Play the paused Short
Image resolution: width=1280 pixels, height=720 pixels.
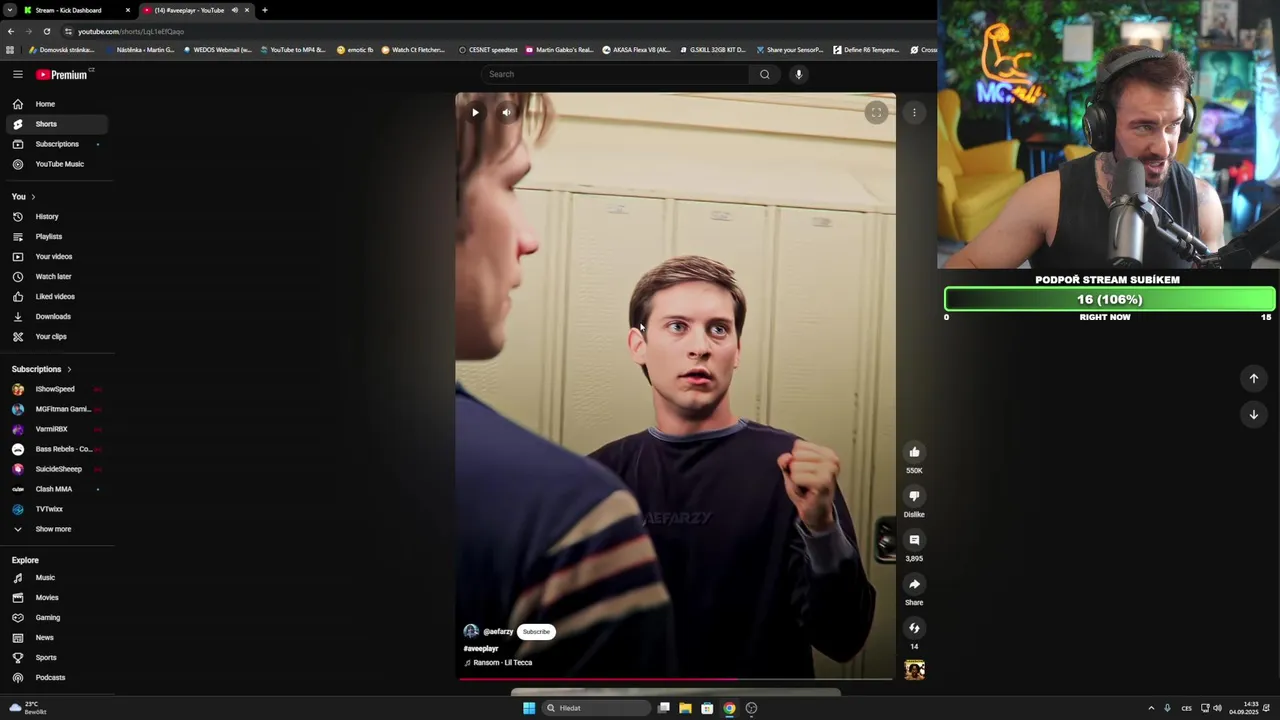[x=475, y=112]
